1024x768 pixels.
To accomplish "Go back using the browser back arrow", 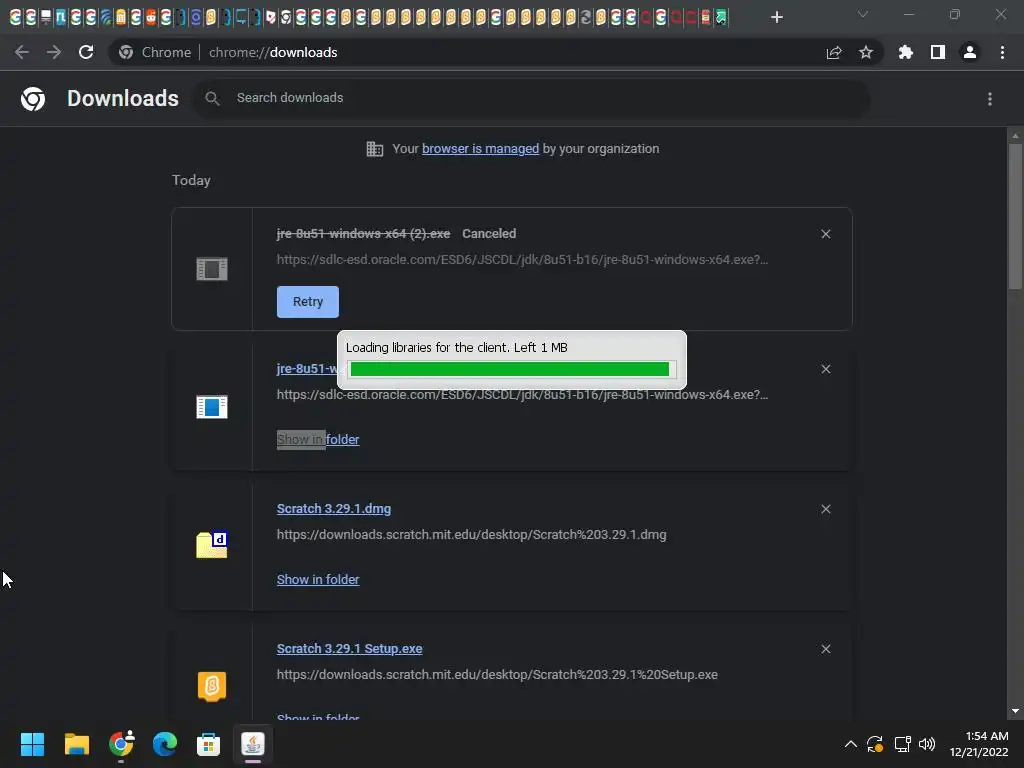I will 22,52.
